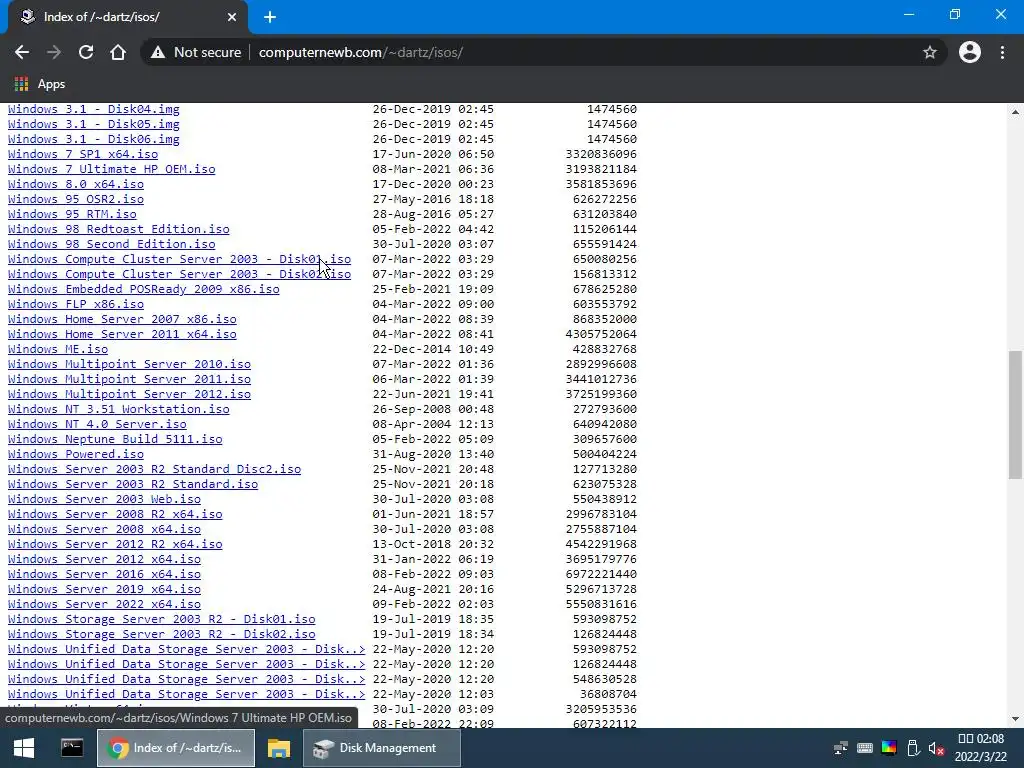Open the home page icon
This screenshot has width=1024, height=768.
coord(118,52)
